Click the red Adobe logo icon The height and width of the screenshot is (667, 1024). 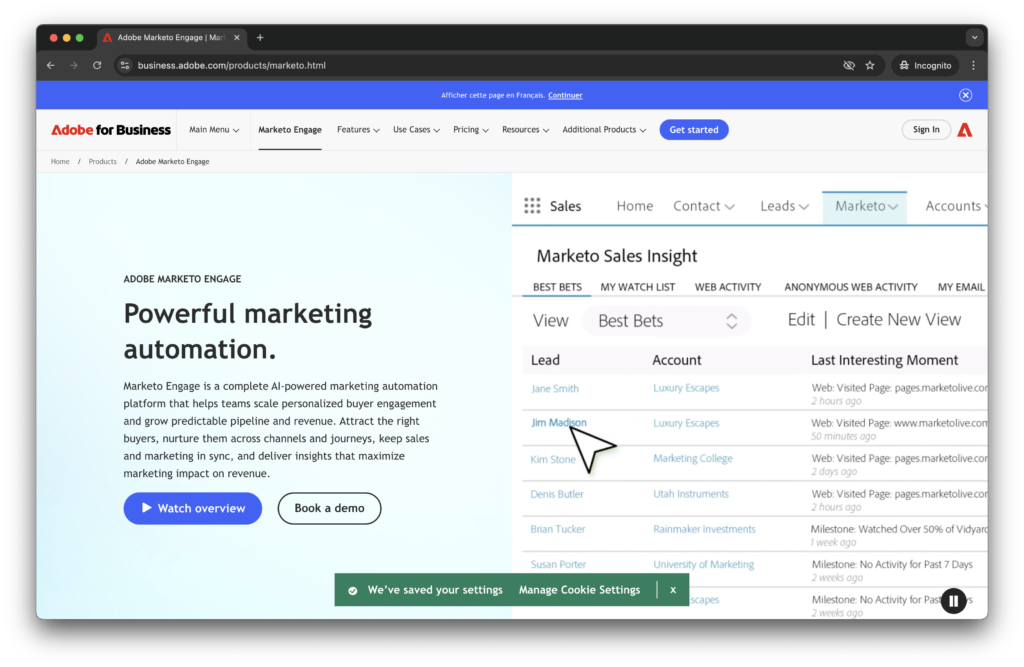tap(964, 129)
